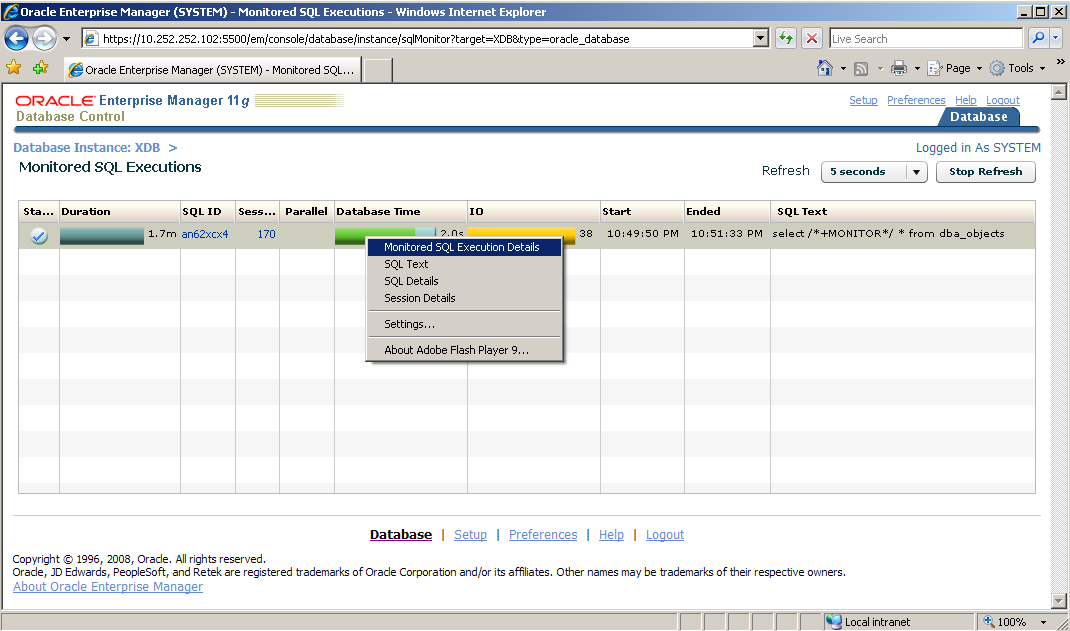1070x631 pixels.
Task: Click the Live Search input box
Action: pyautogui.click(x=926, y=39)
